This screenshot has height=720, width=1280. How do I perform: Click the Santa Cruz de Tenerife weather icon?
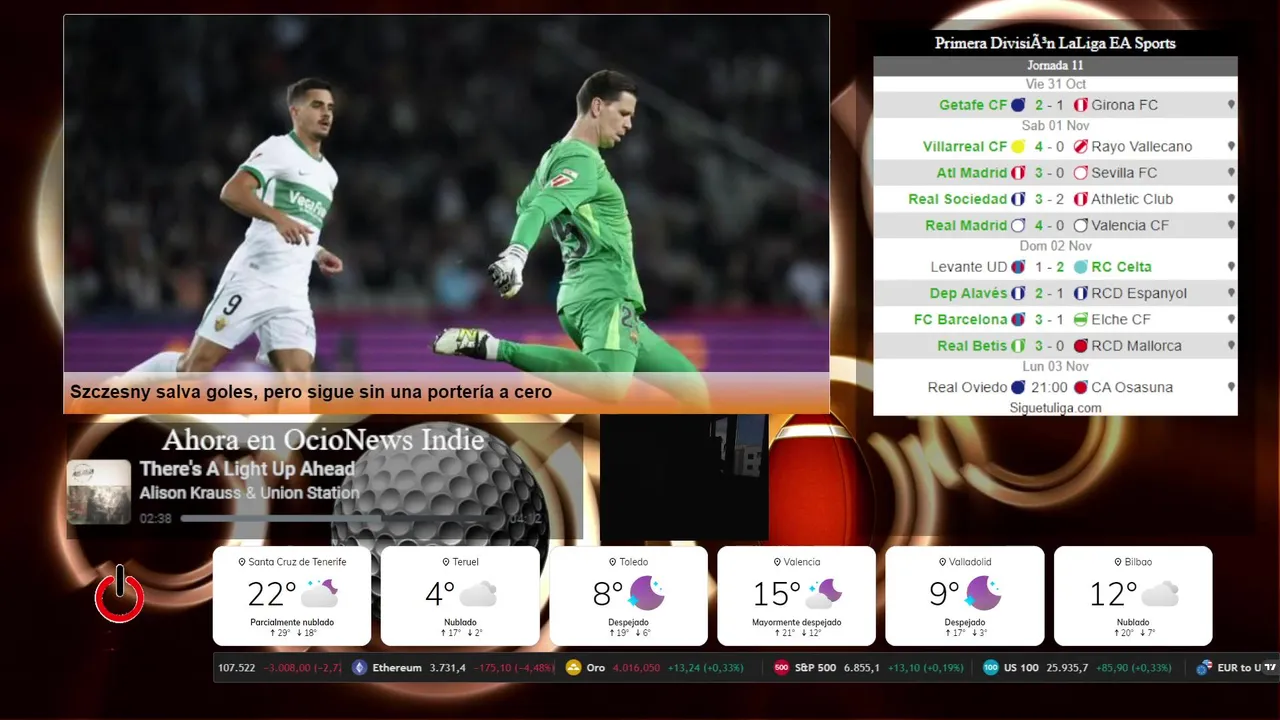tap(320, 593)
